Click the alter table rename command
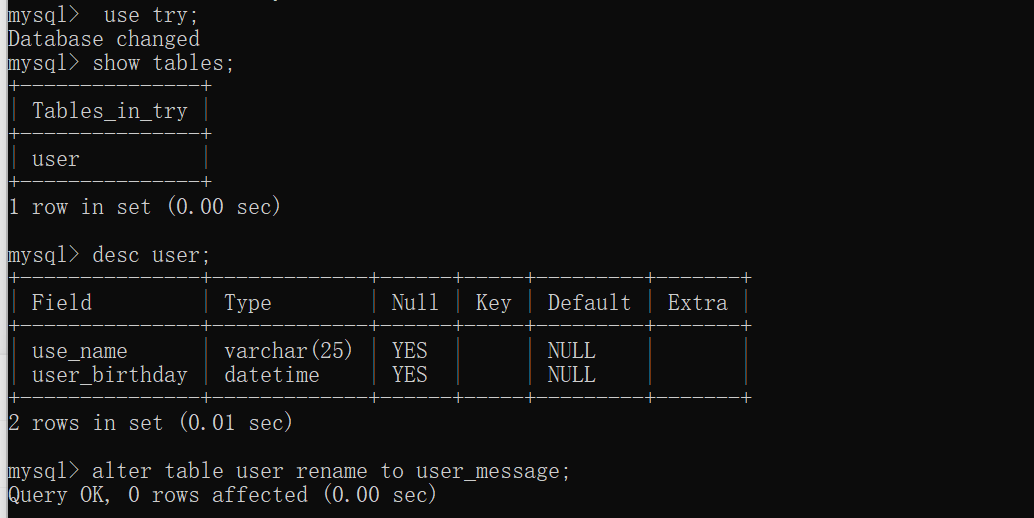The image size is (1034, 518). [331, 471]
